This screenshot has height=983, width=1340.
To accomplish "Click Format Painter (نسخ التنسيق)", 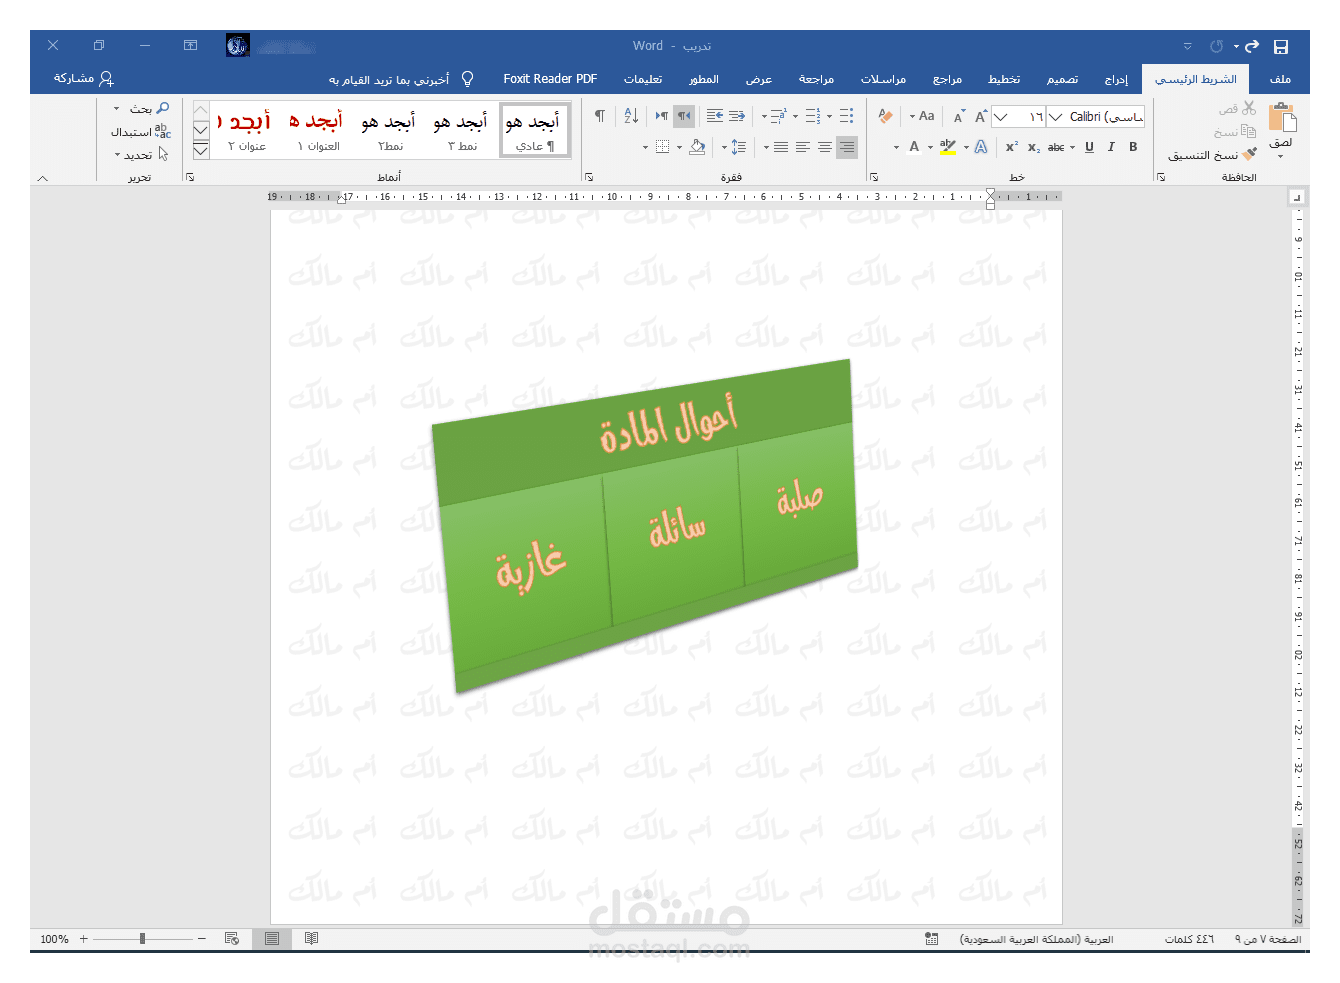I will [1212, 155].
